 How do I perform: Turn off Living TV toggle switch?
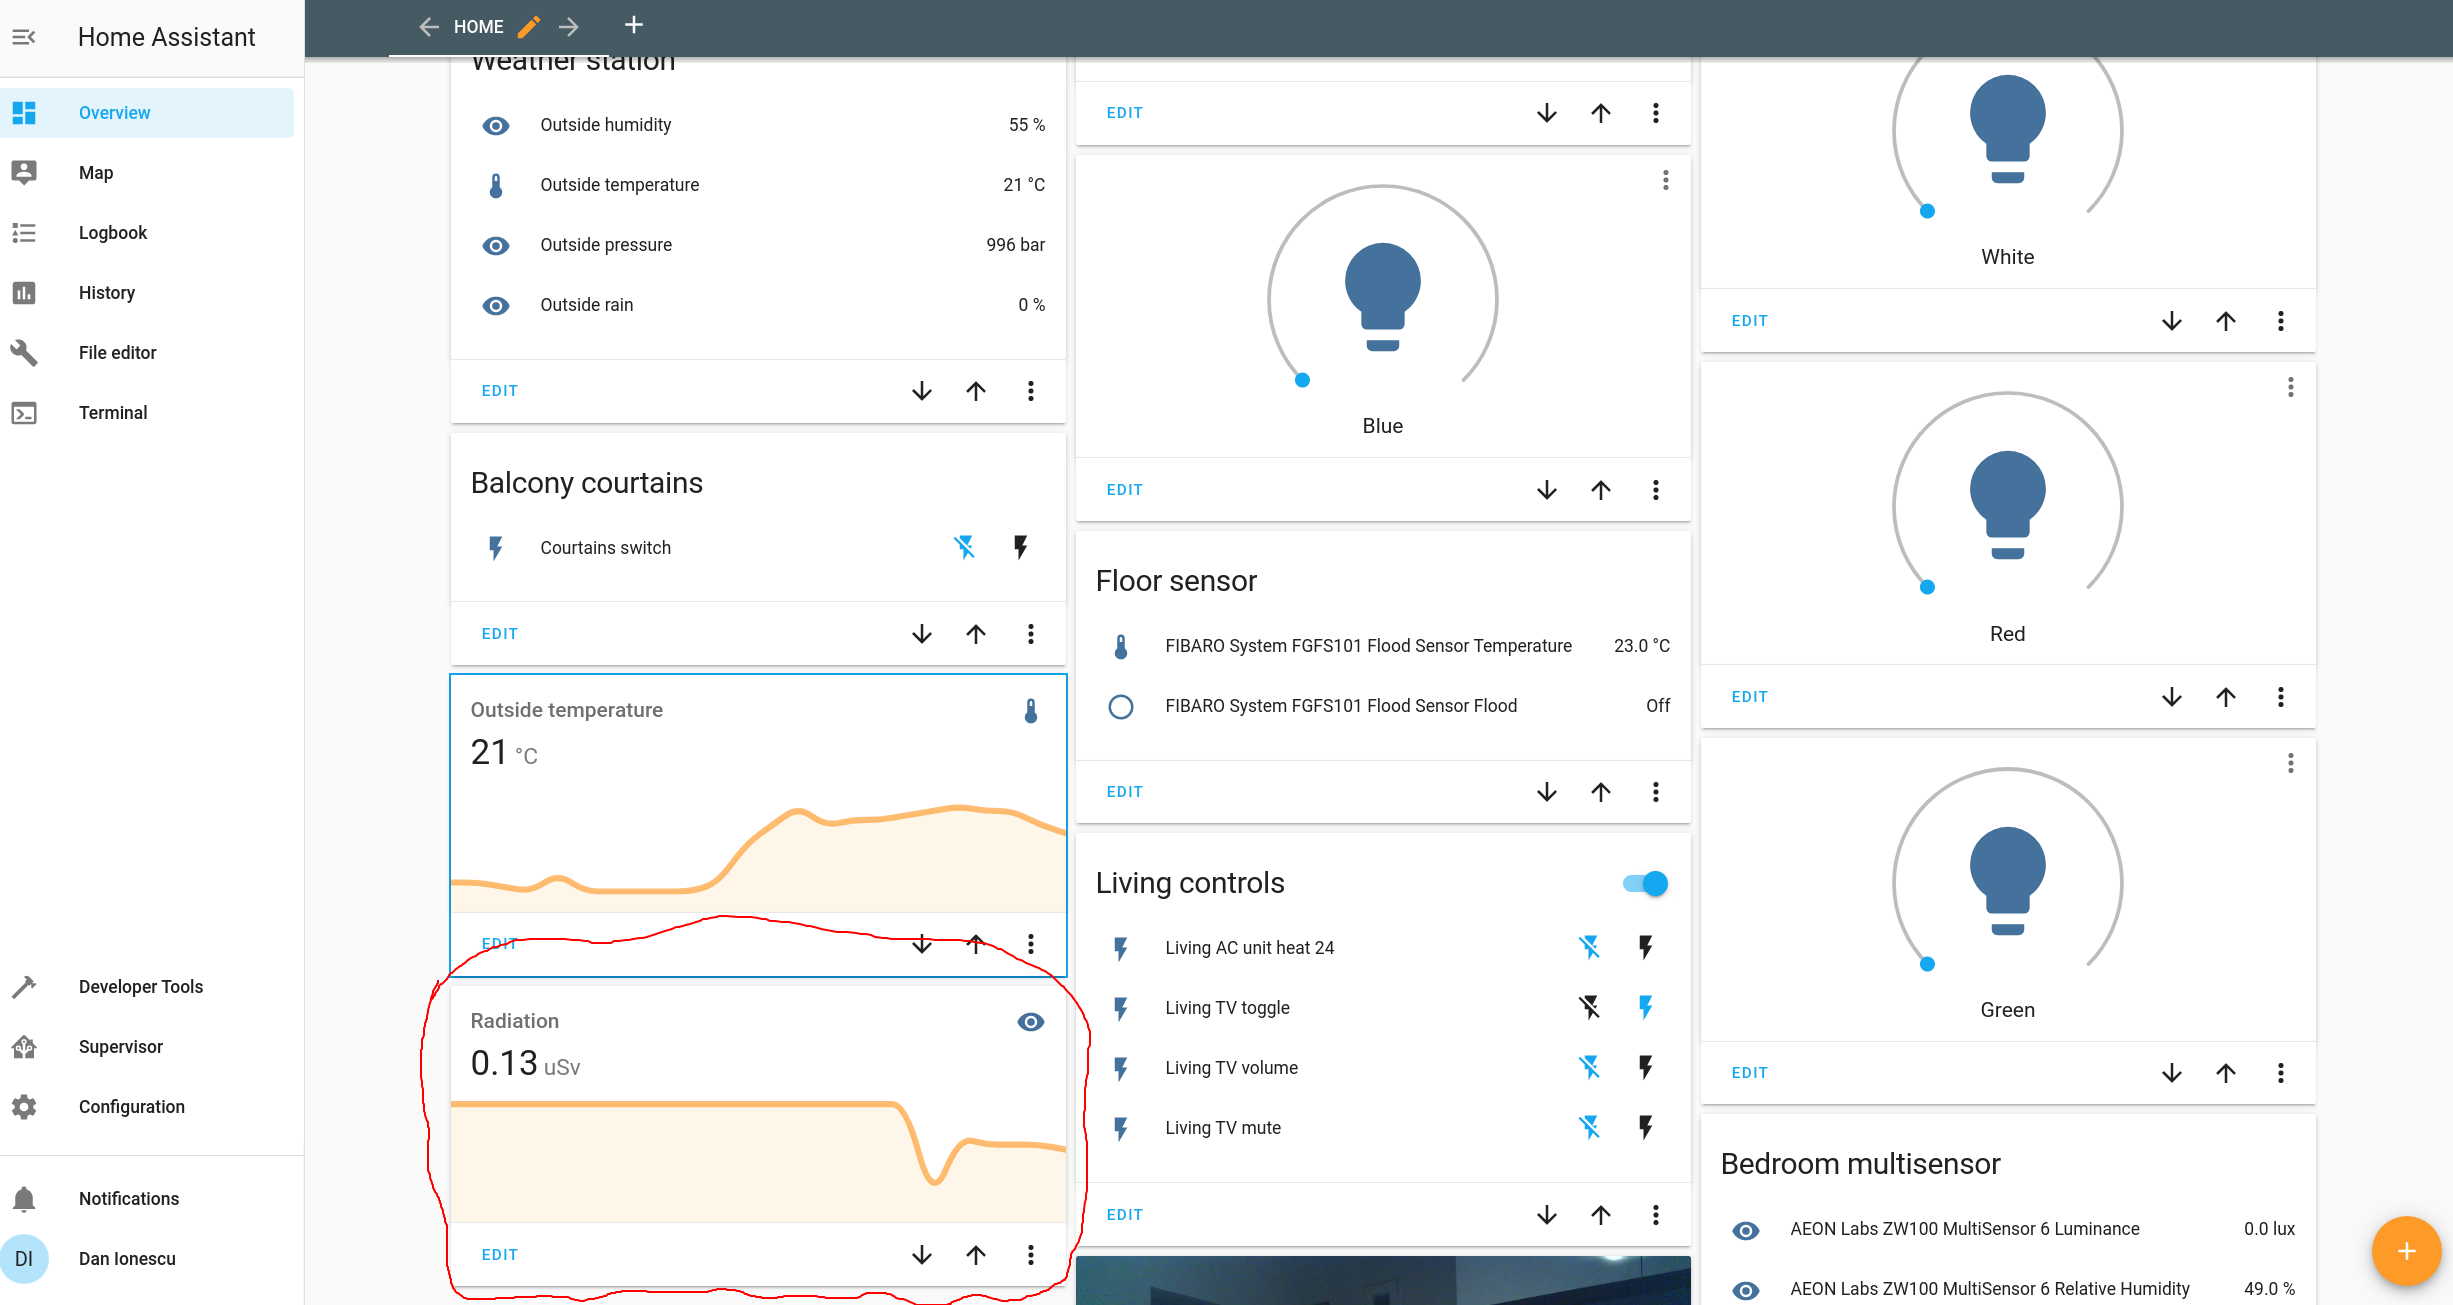[x=1589, y=1007]
